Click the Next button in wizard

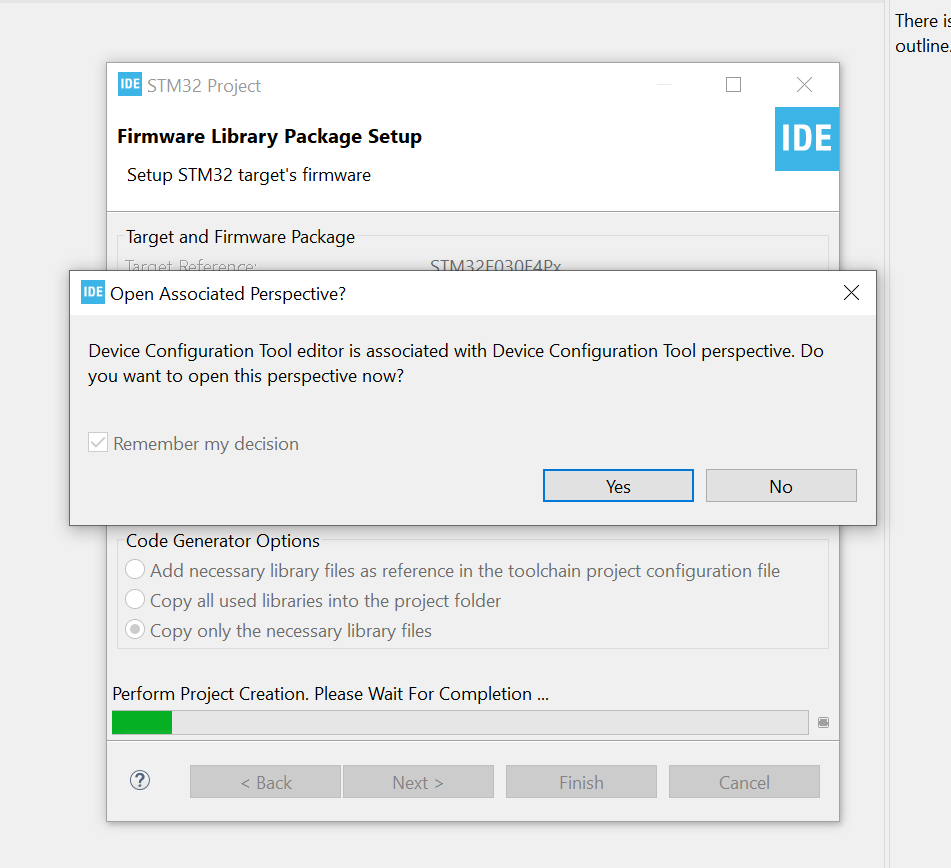[x=418, y=782]
